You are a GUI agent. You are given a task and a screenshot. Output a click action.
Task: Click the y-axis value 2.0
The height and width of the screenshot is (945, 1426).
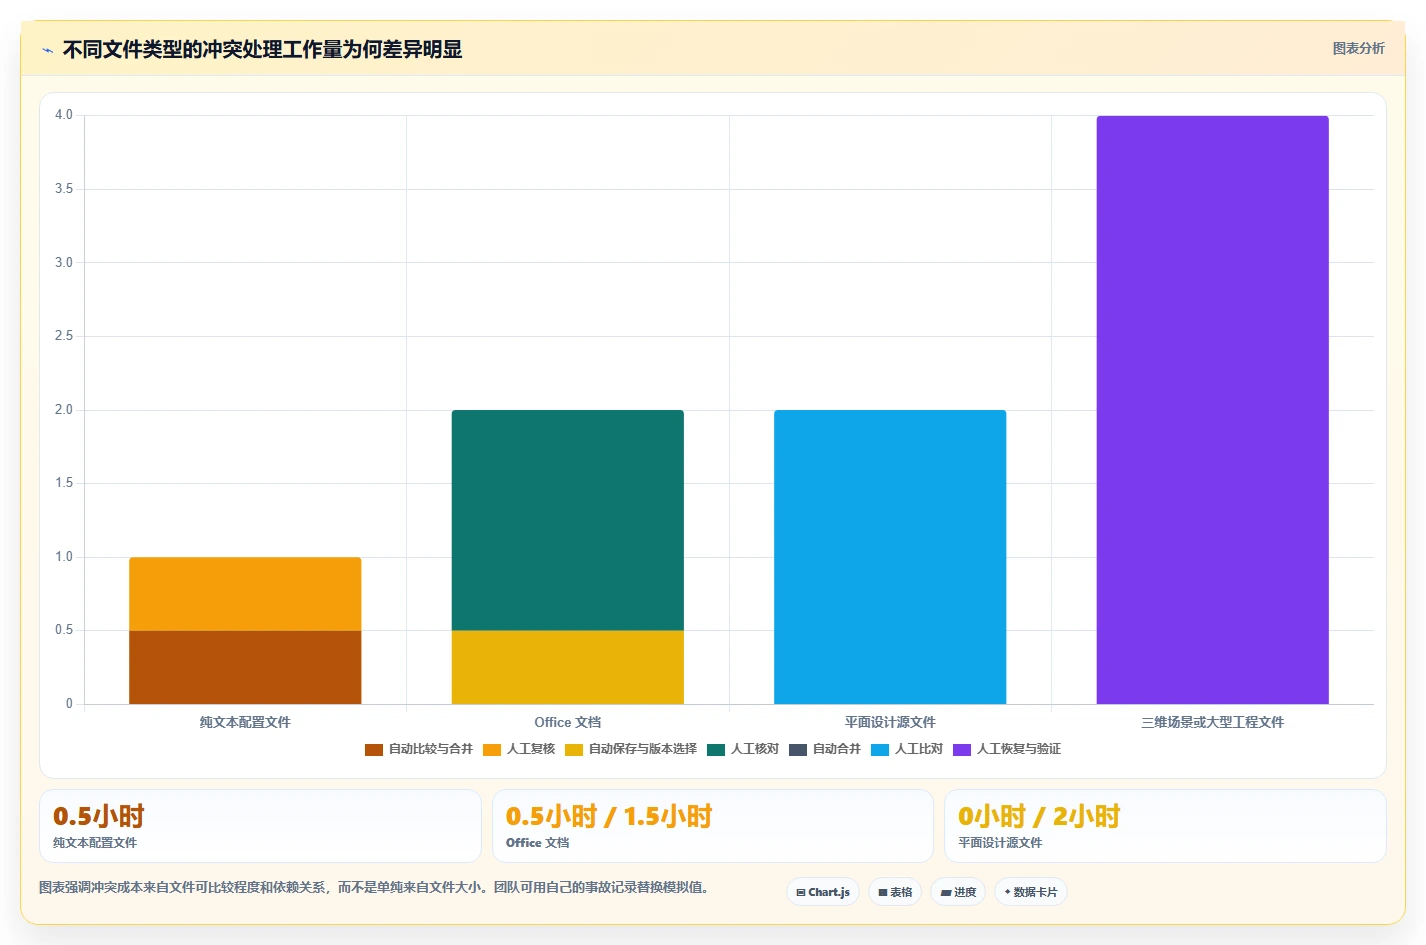64,410
